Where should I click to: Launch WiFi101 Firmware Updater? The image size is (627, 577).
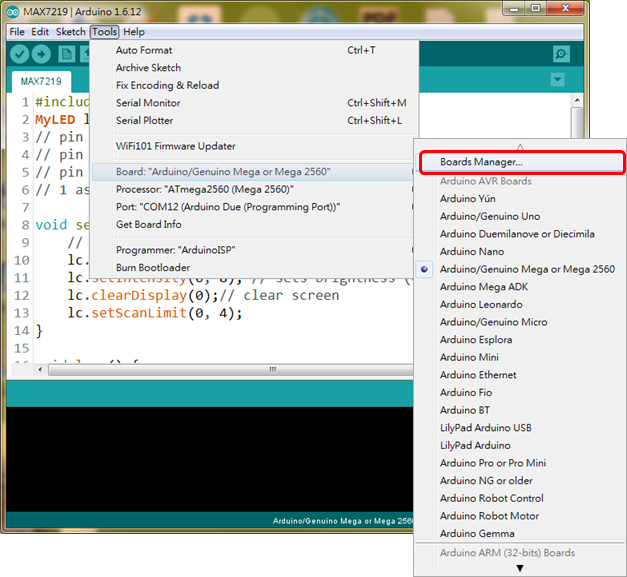tap(255, 146)
